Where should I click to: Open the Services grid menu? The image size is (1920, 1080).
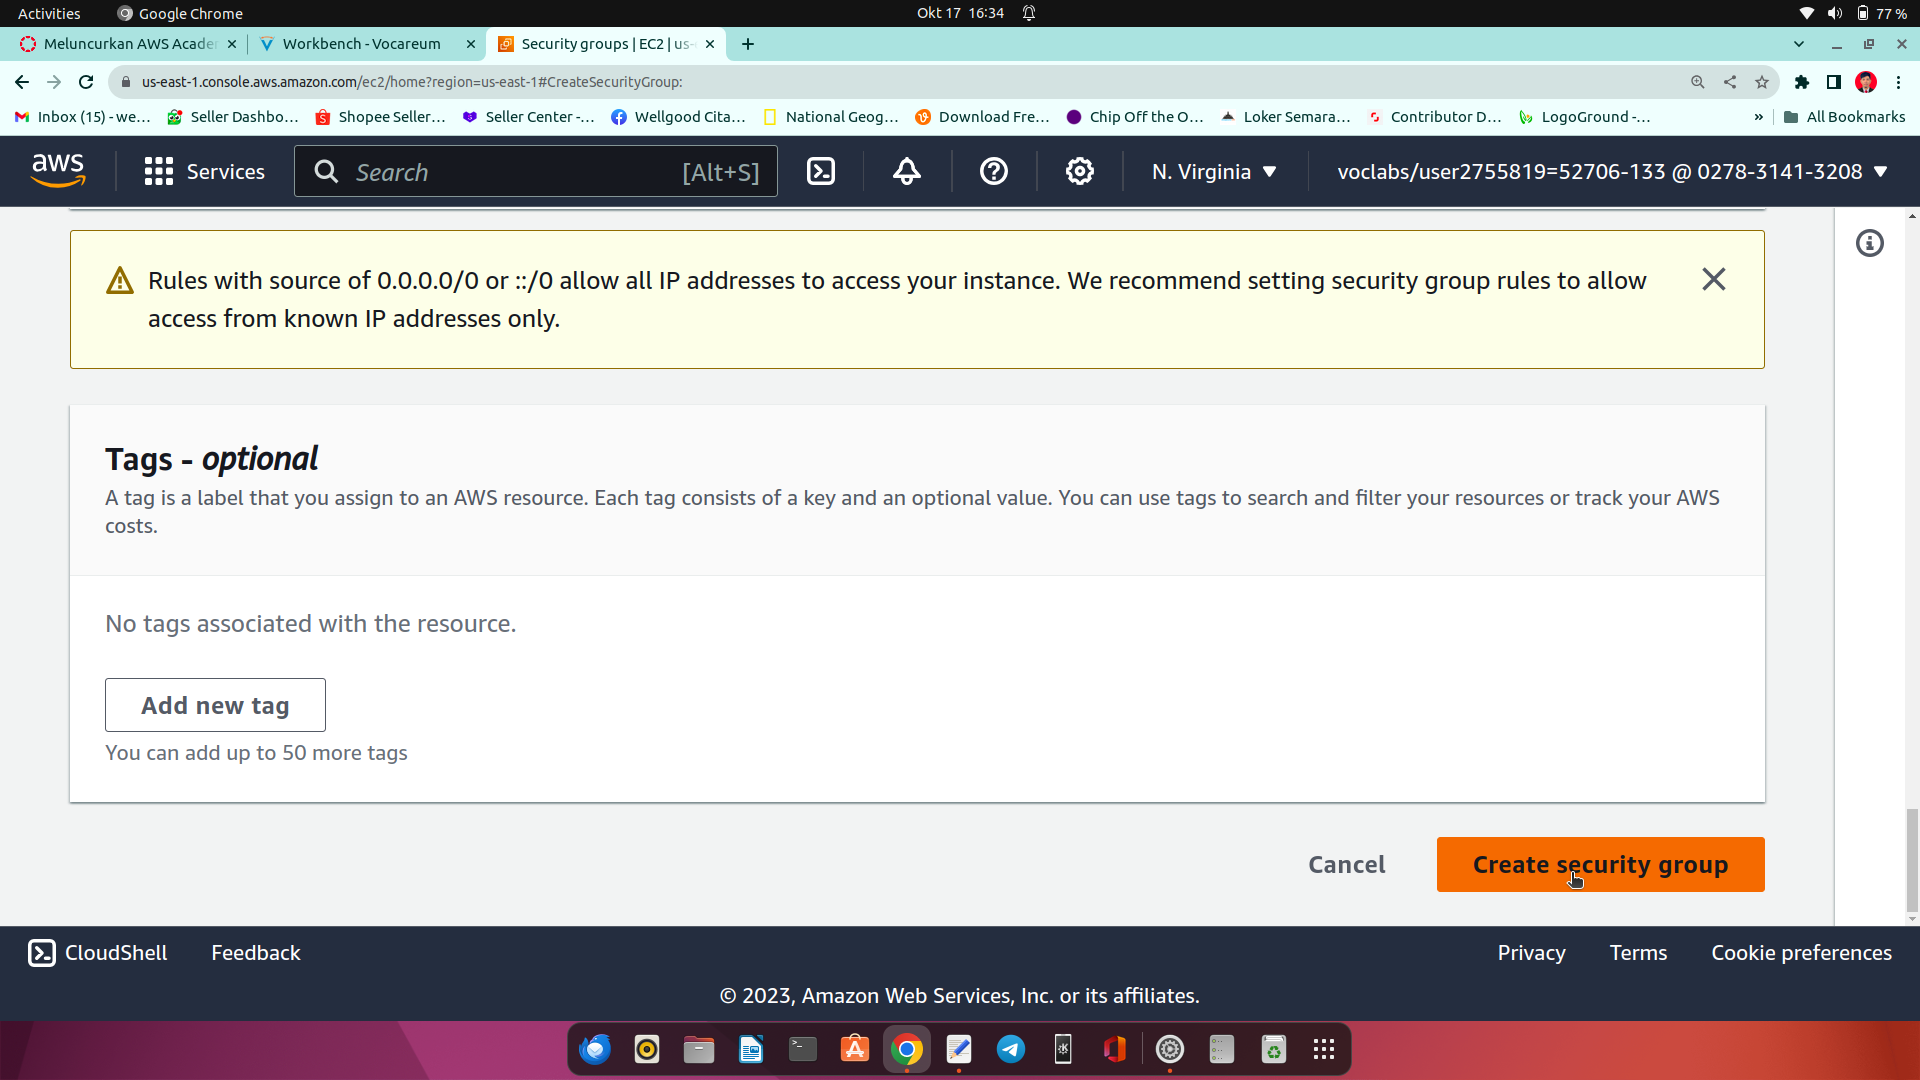204,172
